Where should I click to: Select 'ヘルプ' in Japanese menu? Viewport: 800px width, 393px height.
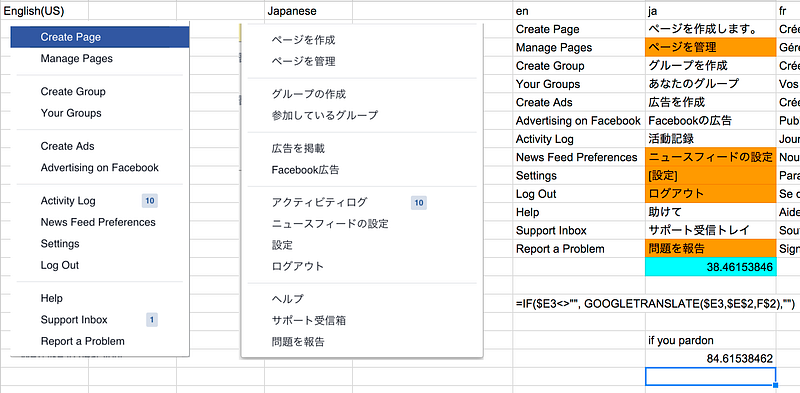pos(287,299)
